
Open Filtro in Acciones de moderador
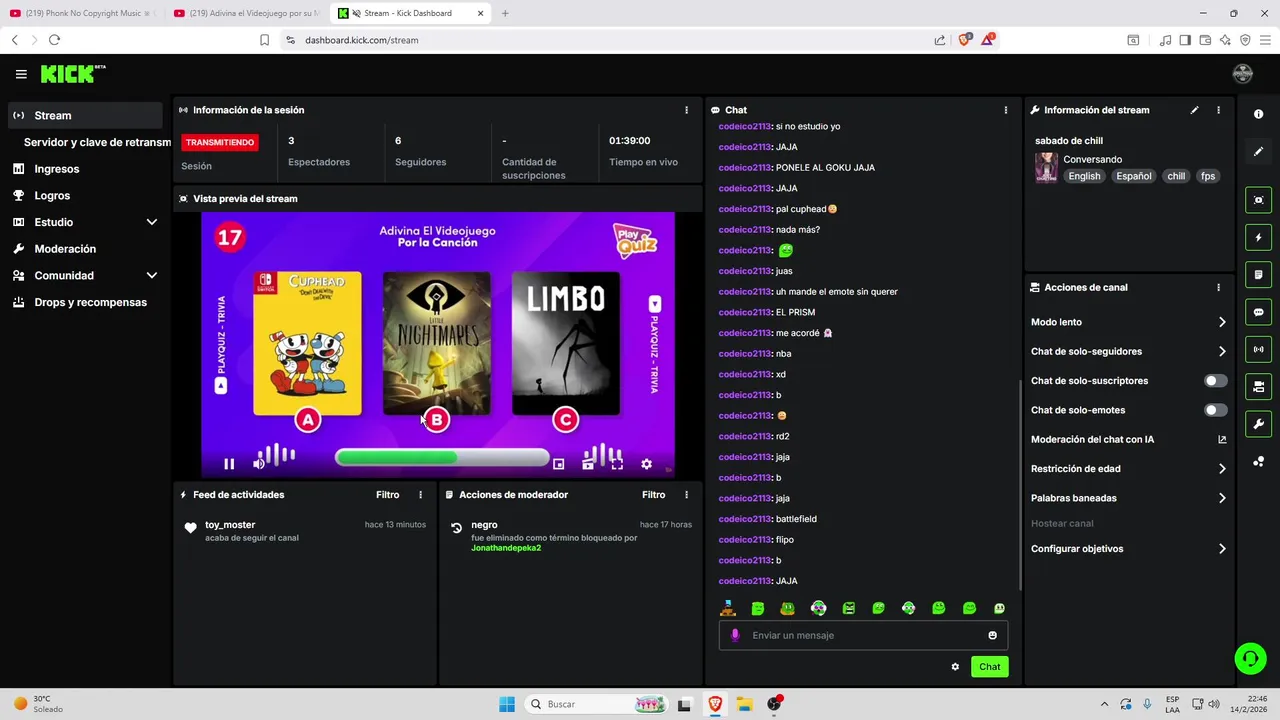[x=653, y=495]
